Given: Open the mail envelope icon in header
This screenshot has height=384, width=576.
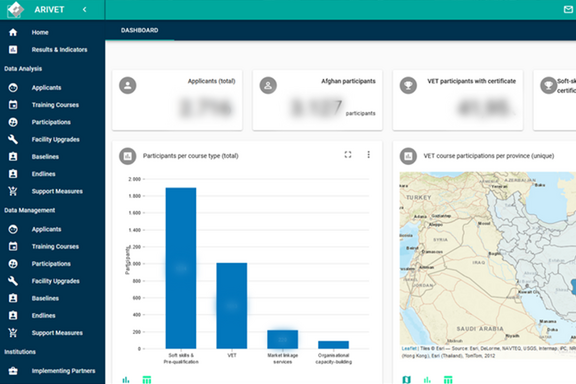Looking at the screenshot, I should point(568,10).
